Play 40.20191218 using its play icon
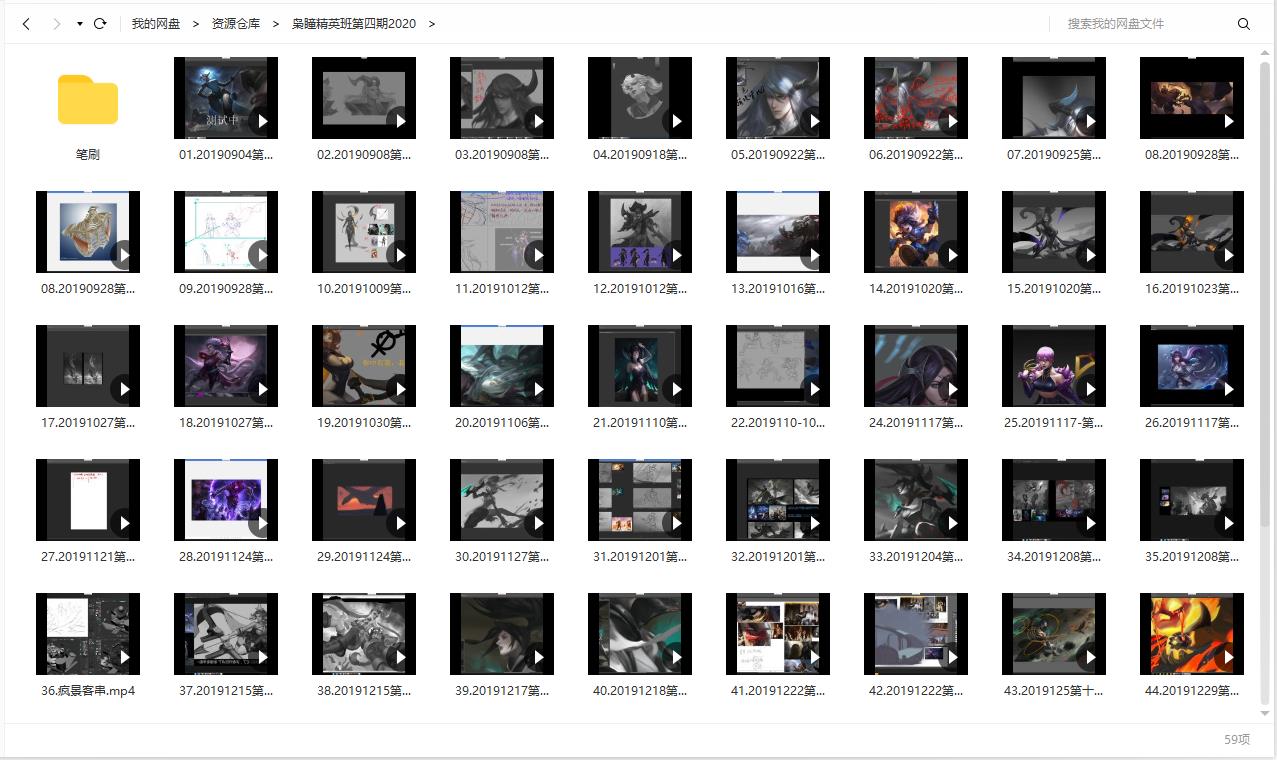The height and width of the screenshot is (760, 1277). click(x=676, y=657)
